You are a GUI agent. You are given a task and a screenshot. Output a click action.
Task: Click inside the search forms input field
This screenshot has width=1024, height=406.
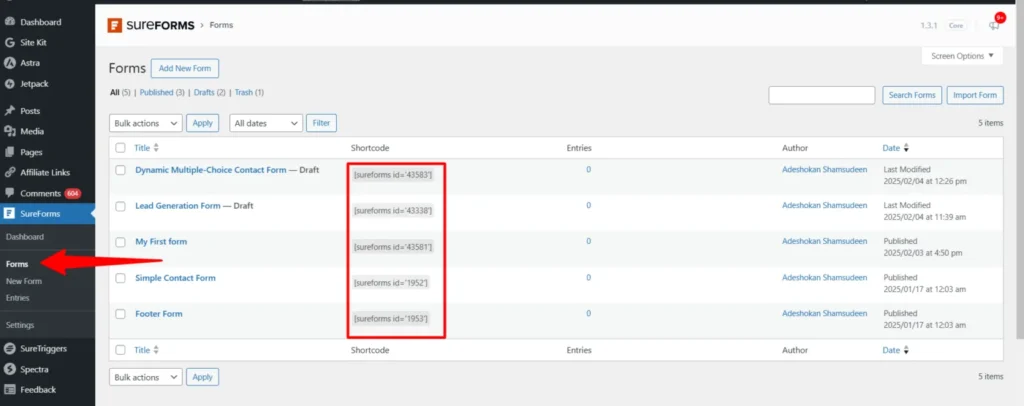tap(822, 95)
